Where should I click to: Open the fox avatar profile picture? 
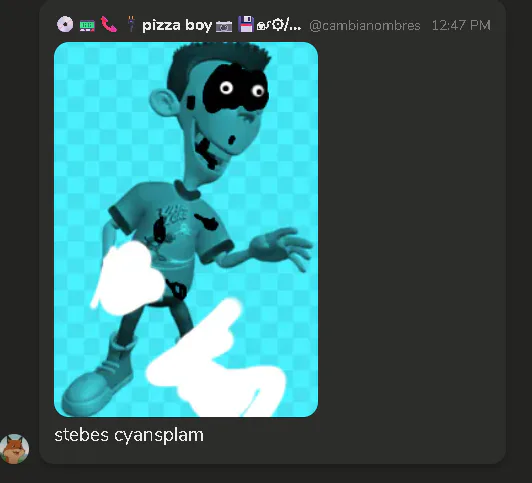tap(14, 448)
